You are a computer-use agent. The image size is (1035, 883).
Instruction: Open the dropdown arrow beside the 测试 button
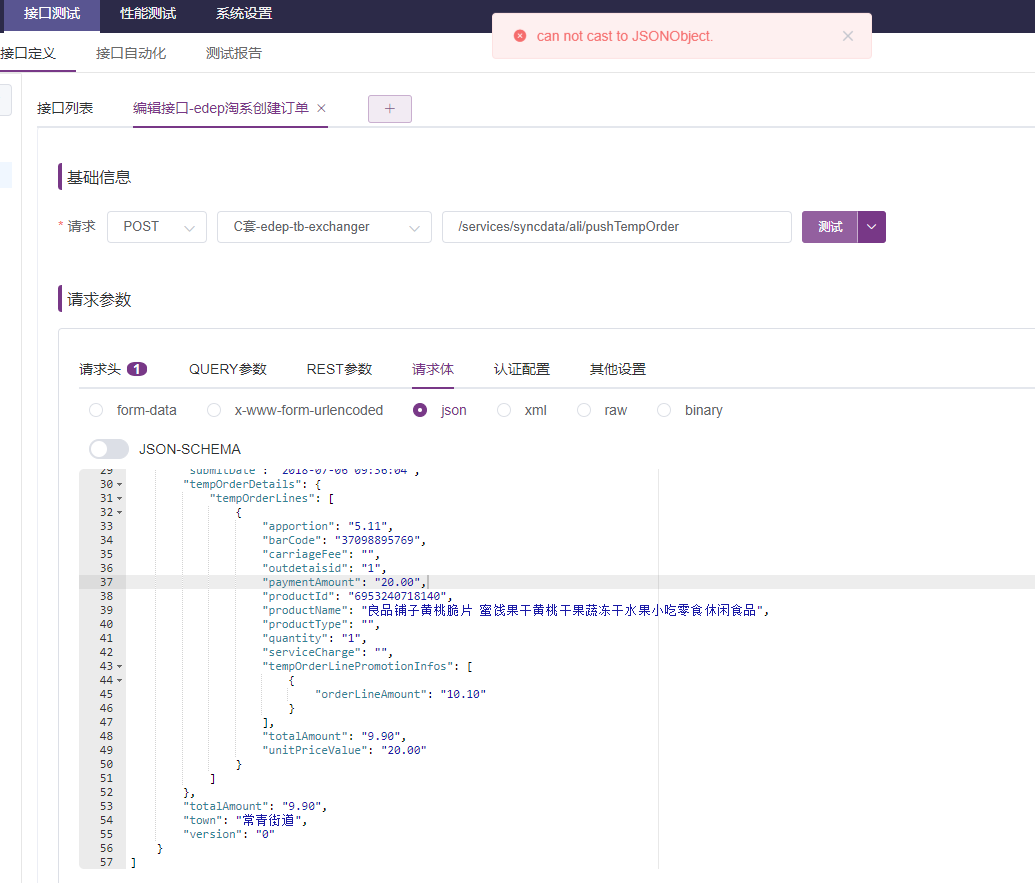[871, 227]
